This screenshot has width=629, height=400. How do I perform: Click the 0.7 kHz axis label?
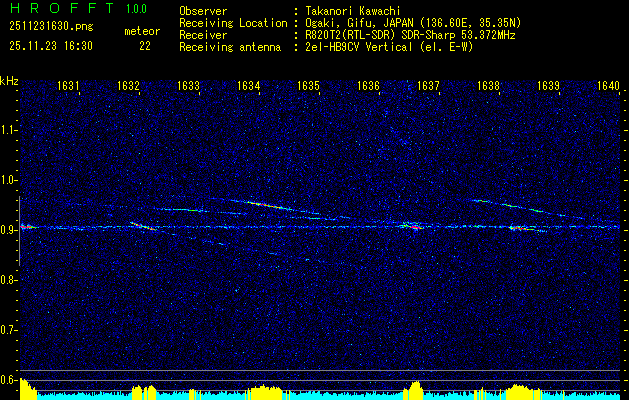[8, 330]
